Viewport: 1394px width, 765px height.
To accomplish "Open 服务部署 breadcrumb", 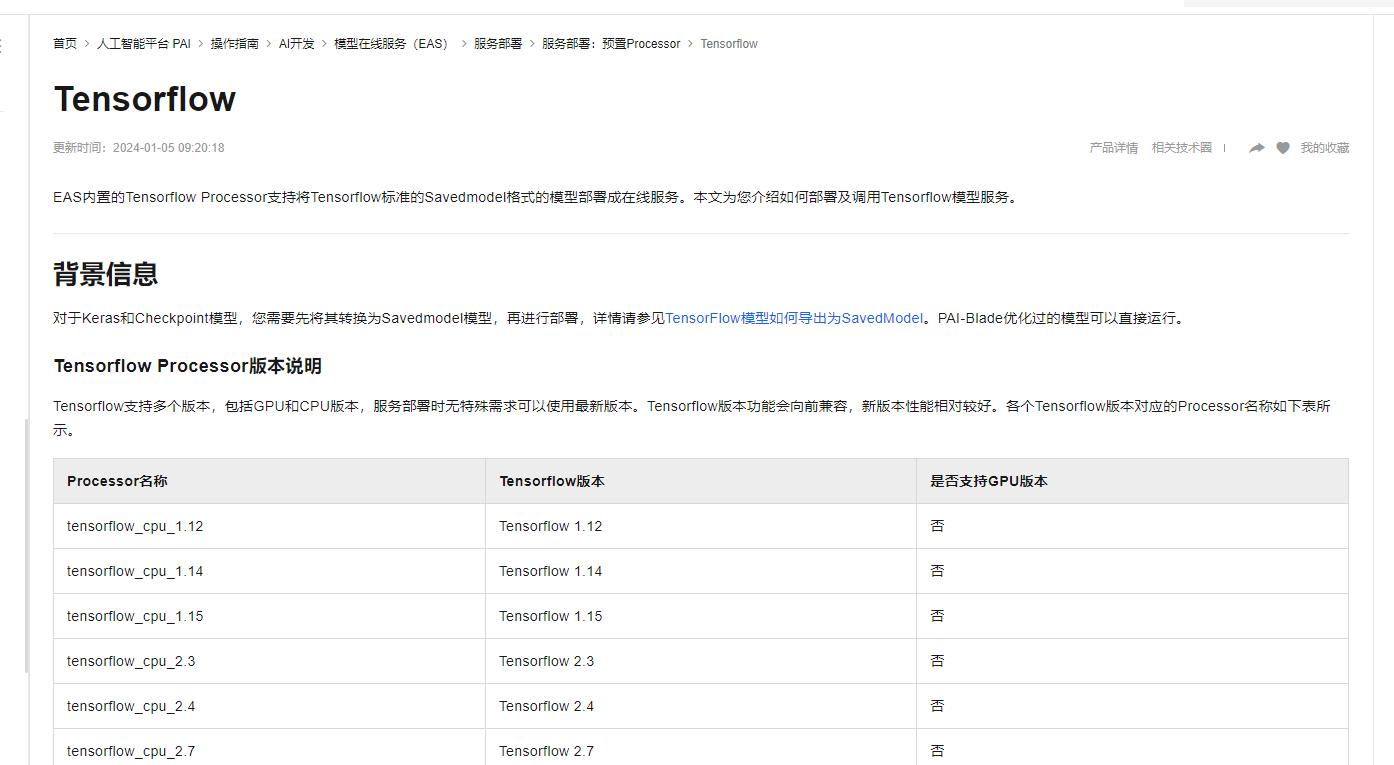I will coord(498,44).
